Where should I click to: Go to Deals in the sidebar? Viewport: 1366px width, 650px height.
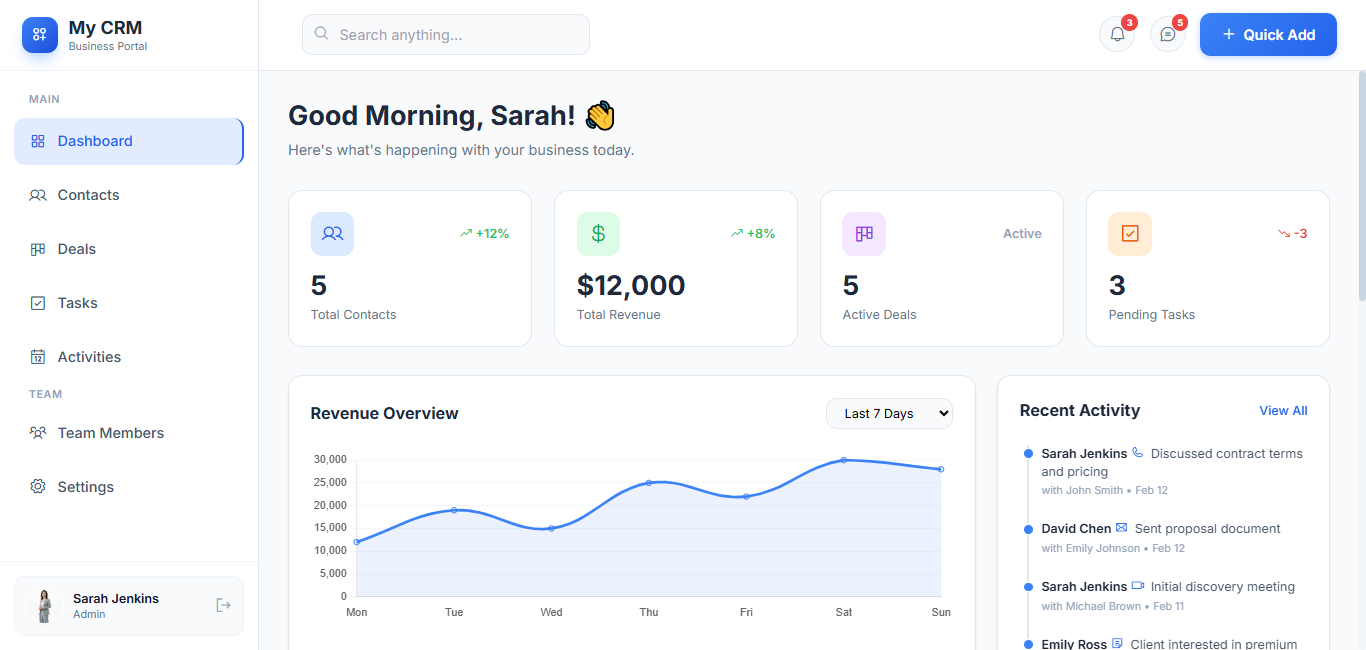tap(77, 249)
